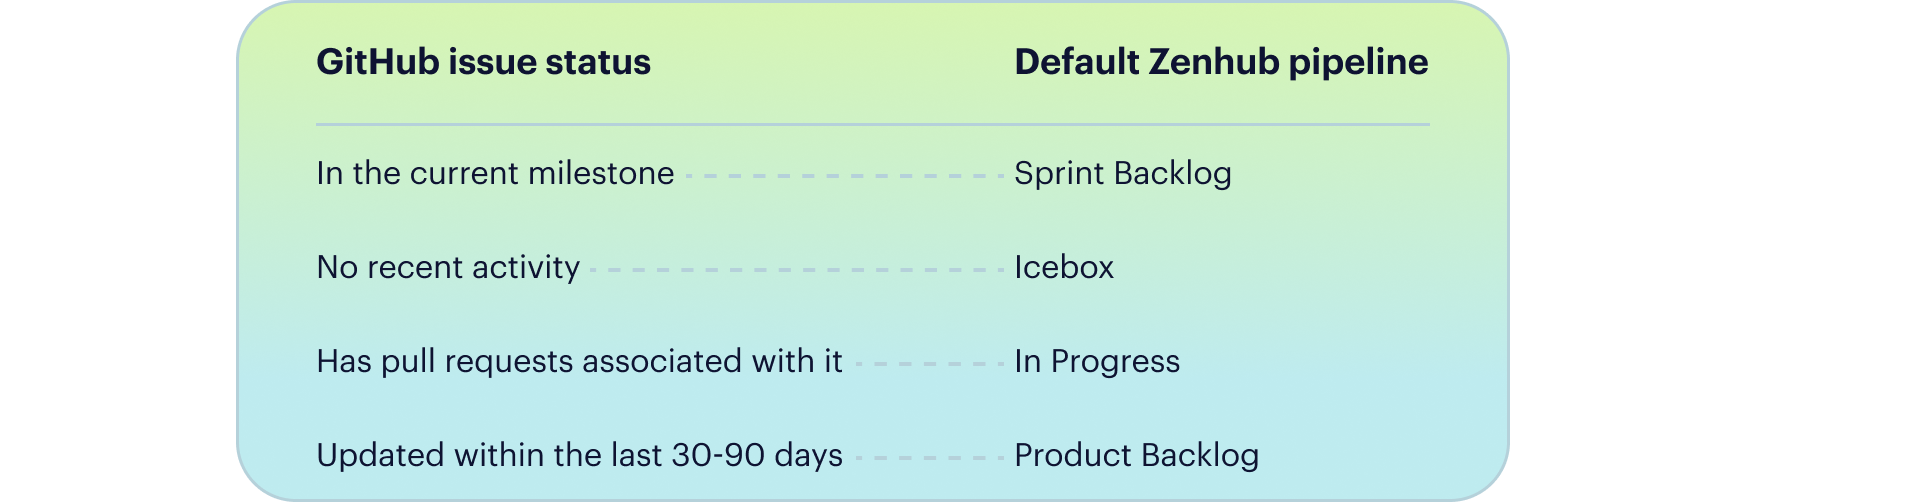
Task: Click the In Progress pipeline label
Action: [1096, 361]
